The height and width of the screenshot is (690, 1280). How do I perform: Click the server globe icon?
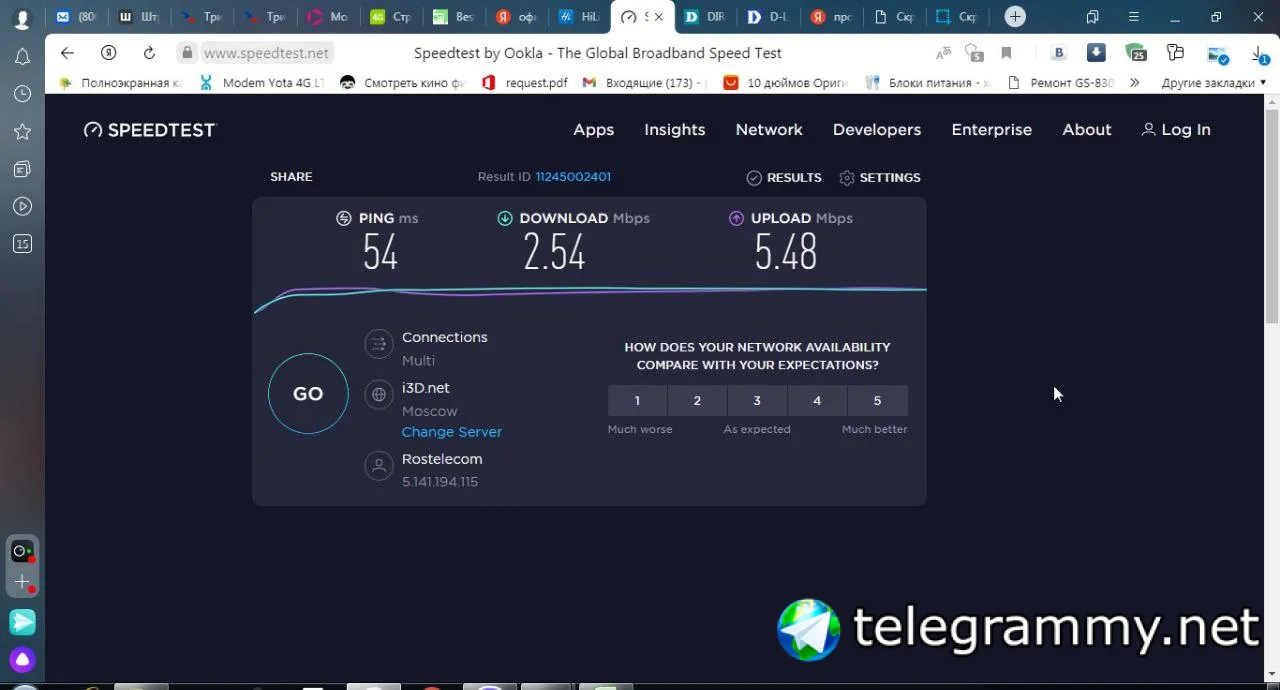point(379,395)
